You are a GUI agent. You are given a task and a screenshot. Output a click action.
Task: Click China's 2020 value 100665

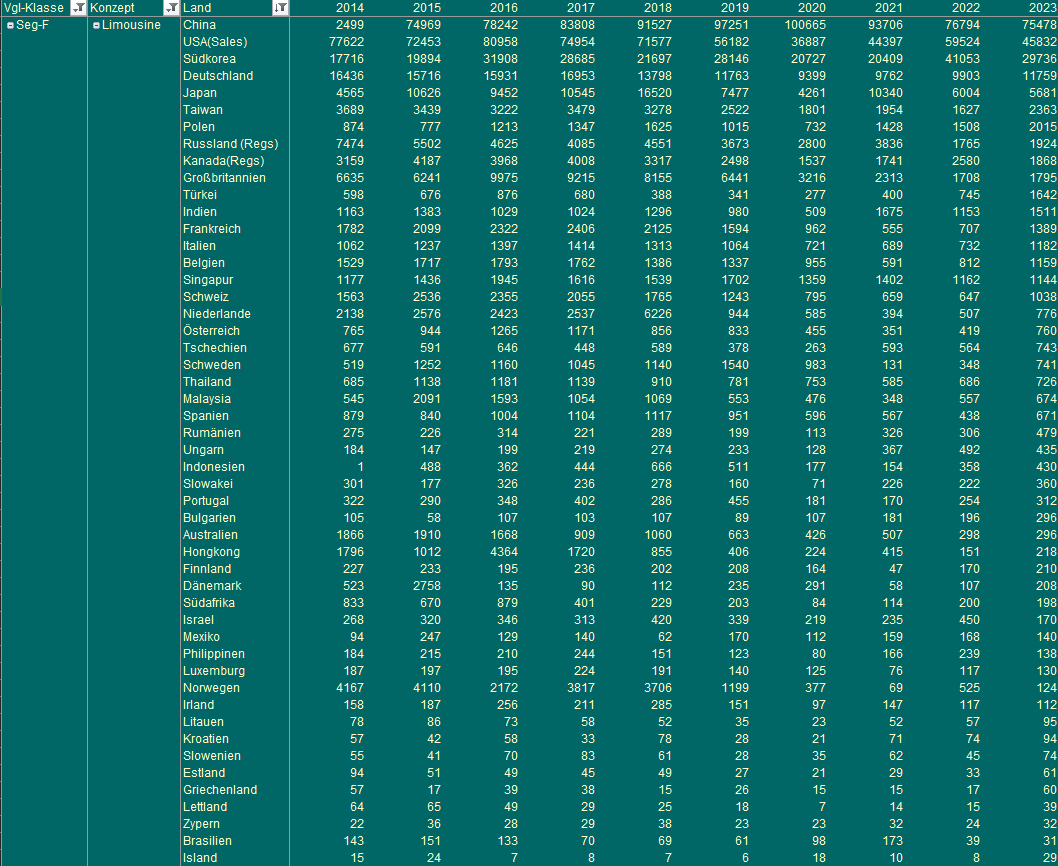point(805,25)
